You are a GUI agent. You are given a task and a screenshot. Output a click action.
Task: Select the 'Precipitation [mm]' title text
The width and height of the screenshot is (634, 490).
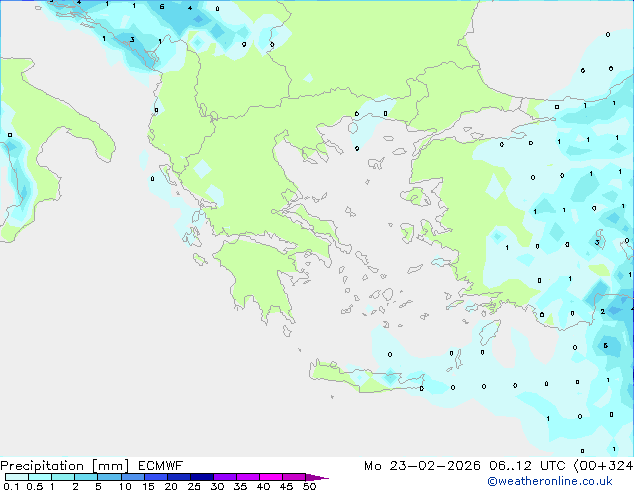pyautogui.click(x=65, y=466)
